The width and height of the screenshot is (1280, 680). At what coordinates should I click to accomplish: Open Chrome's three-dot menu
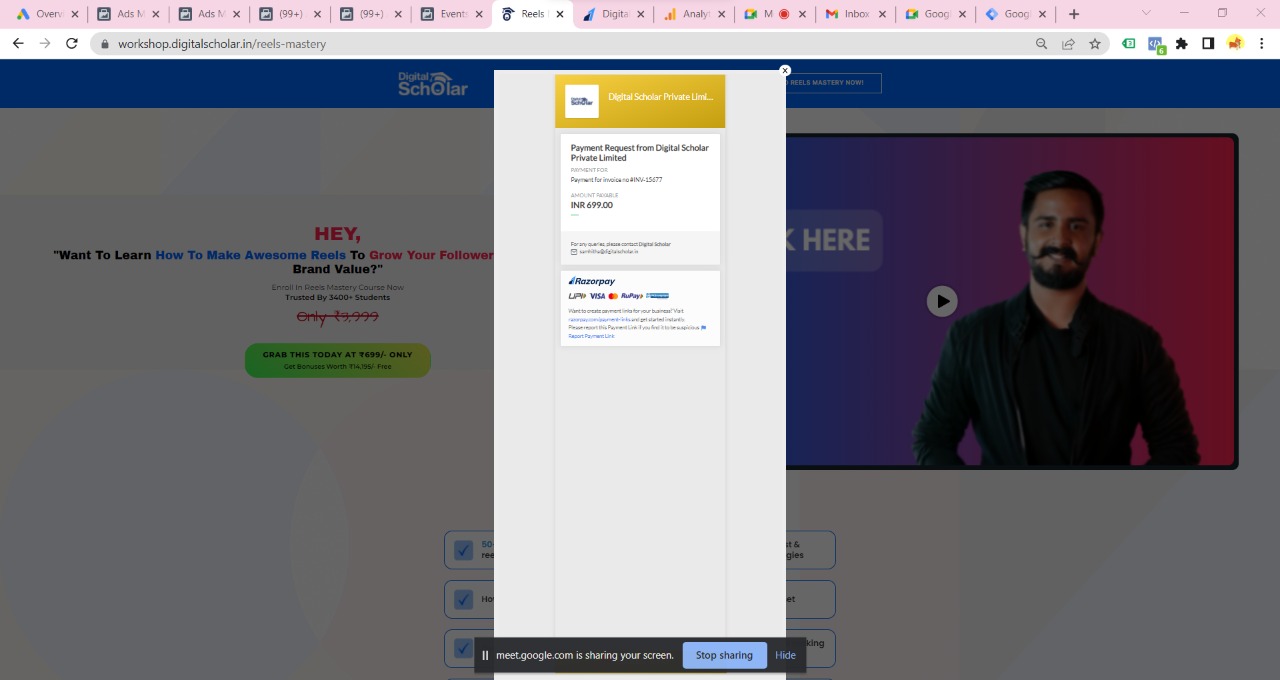[x=1262, y=44]
